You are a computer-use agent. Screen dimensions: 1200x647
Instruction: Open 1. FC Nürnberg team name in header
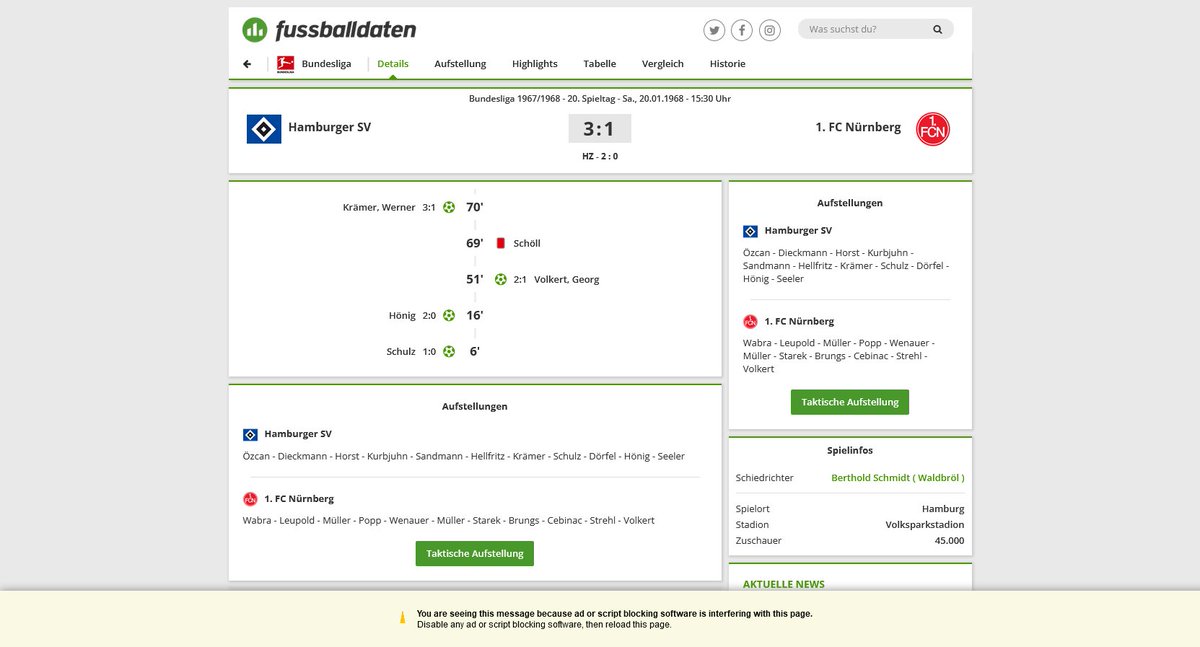(858, 127)
